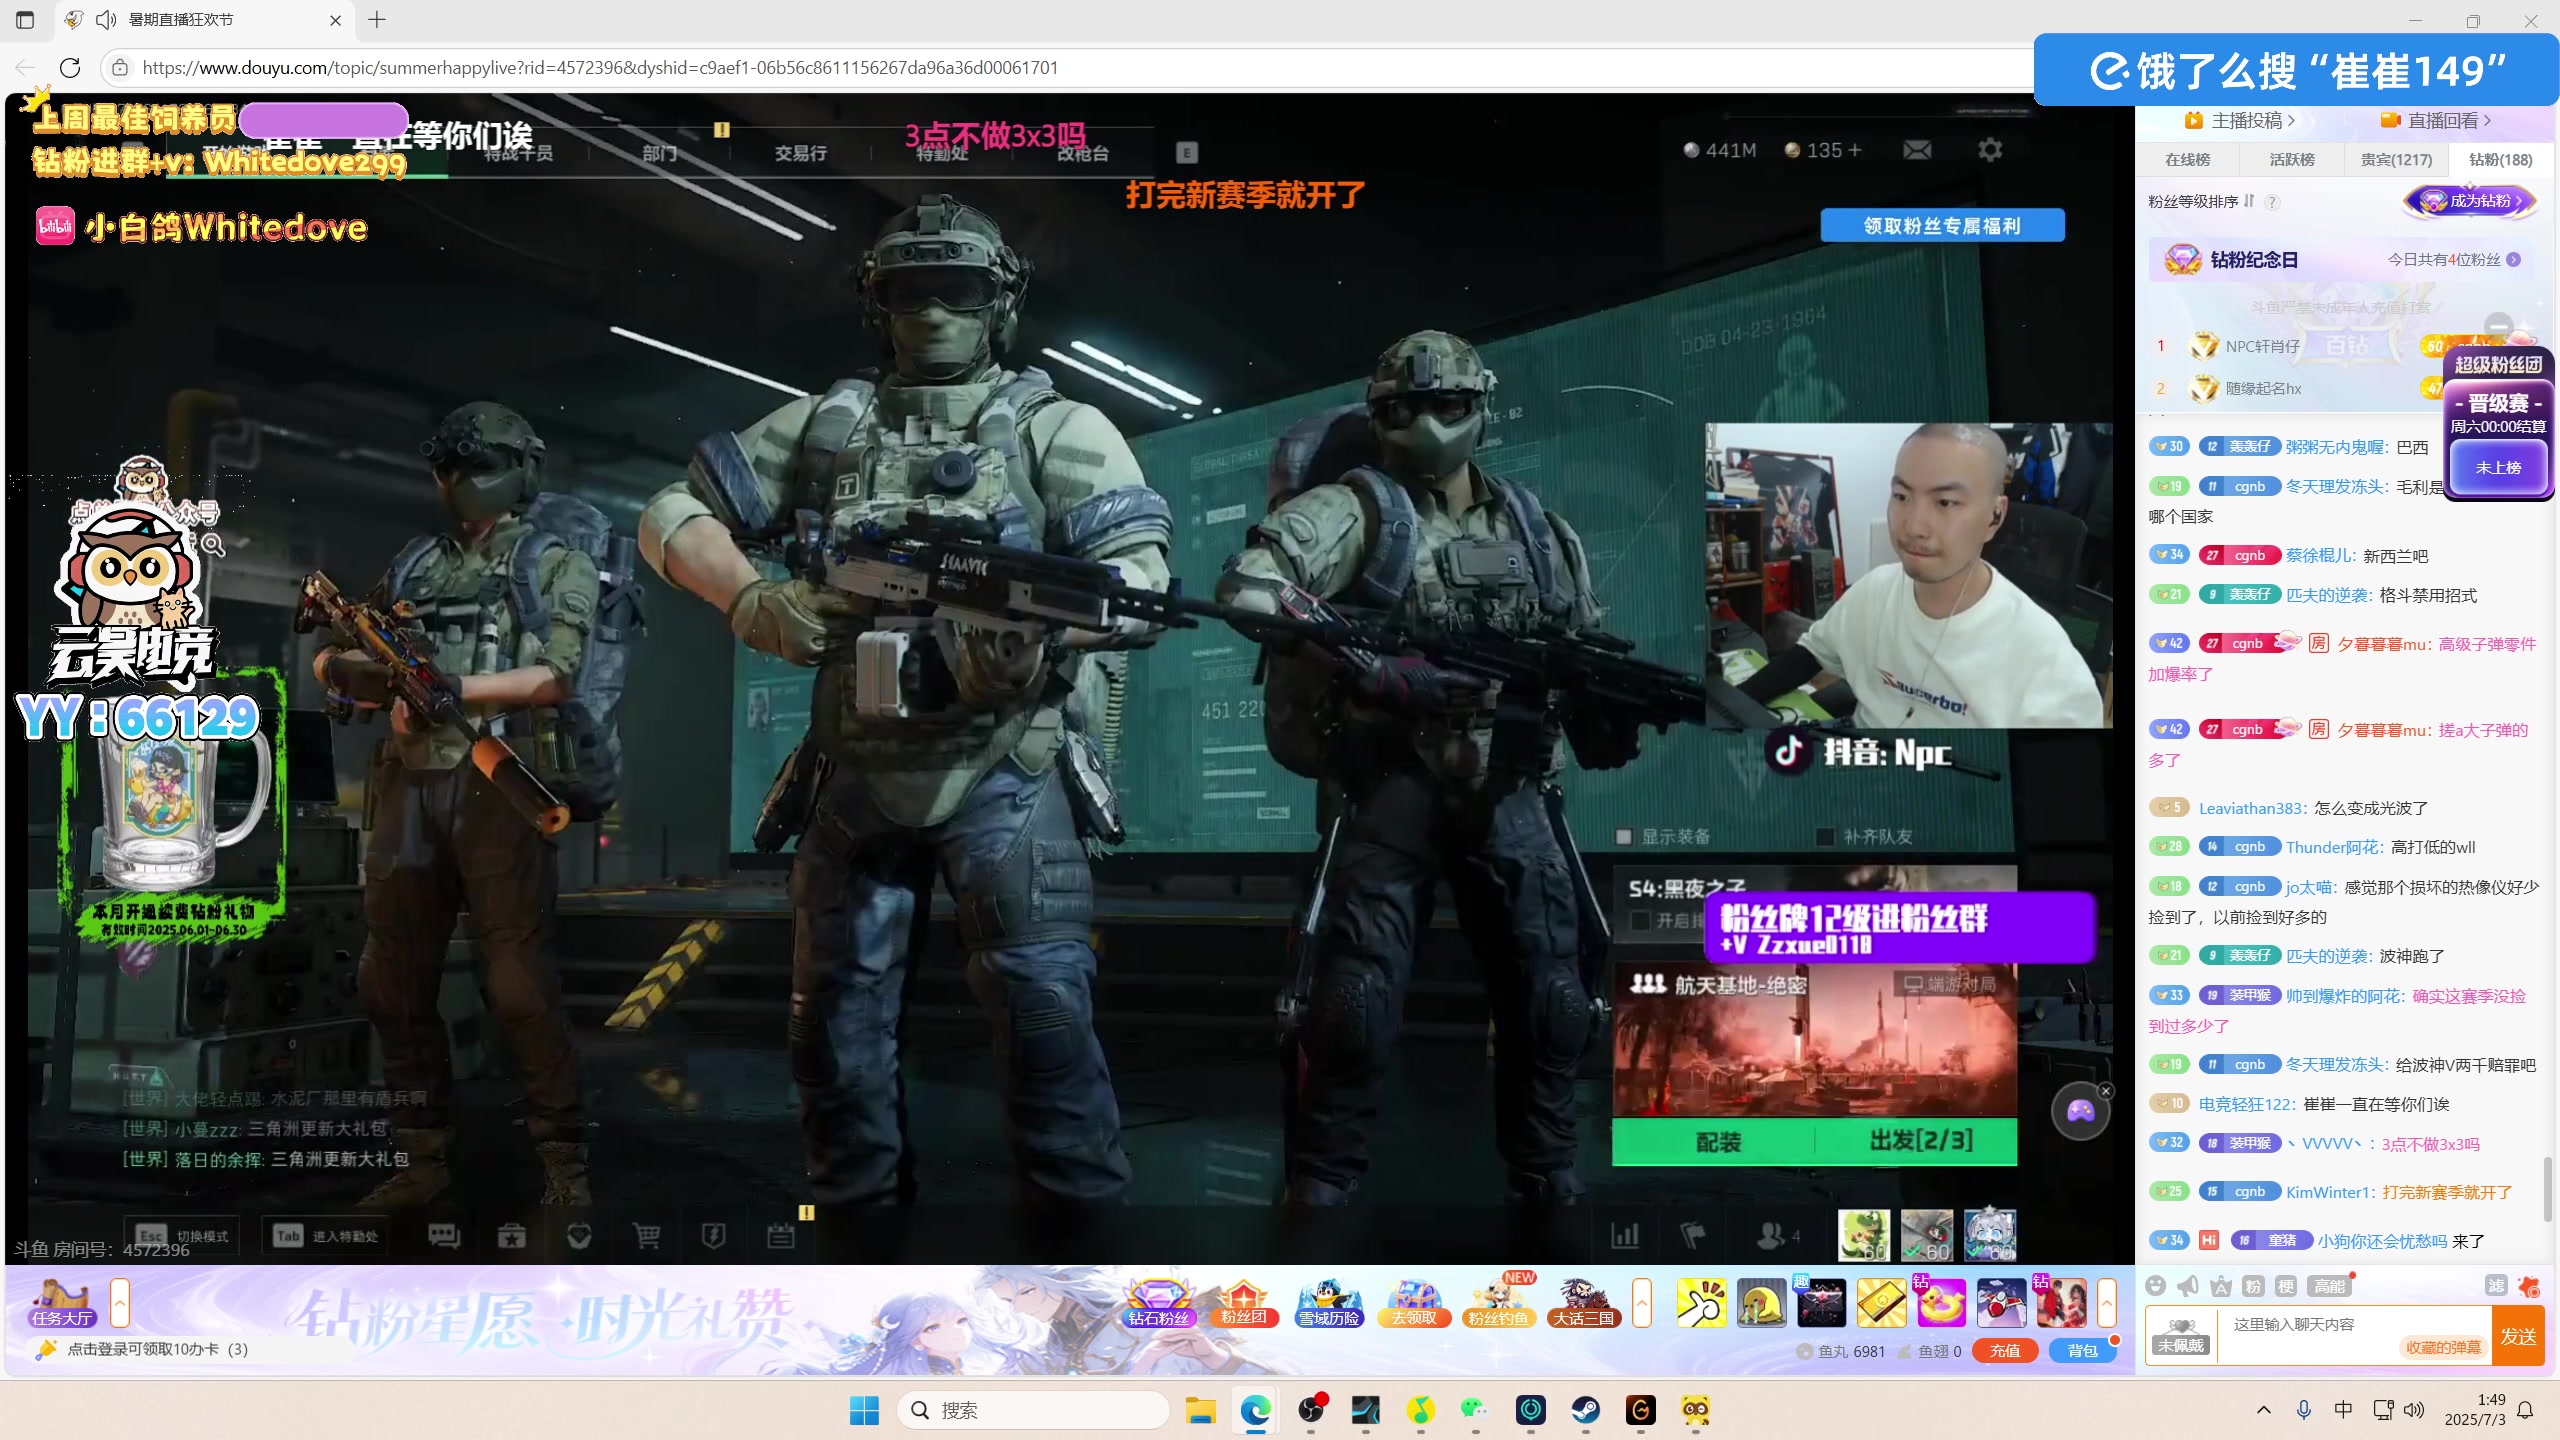
Task: Show hidden system tray icons
Action: coord(2264,1410)
